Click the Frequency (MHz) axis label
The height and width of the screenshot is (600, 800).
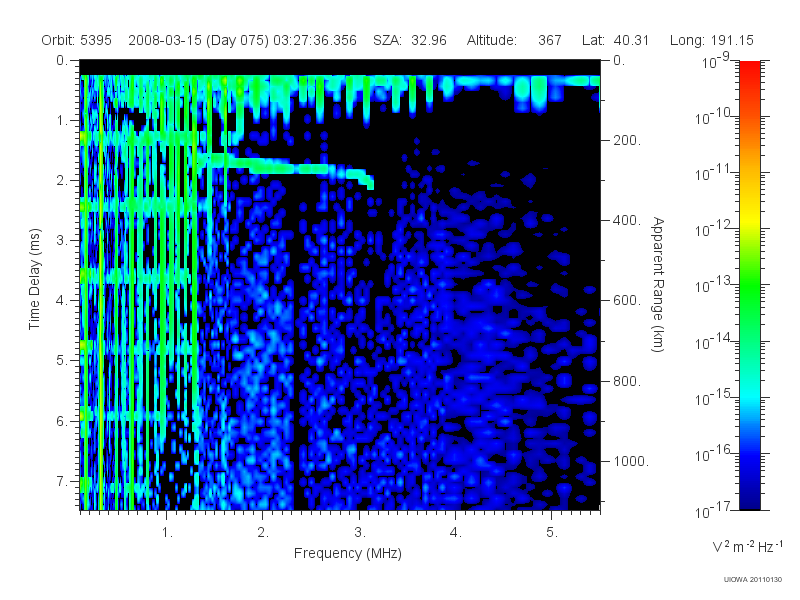click(x=347, y=553)
